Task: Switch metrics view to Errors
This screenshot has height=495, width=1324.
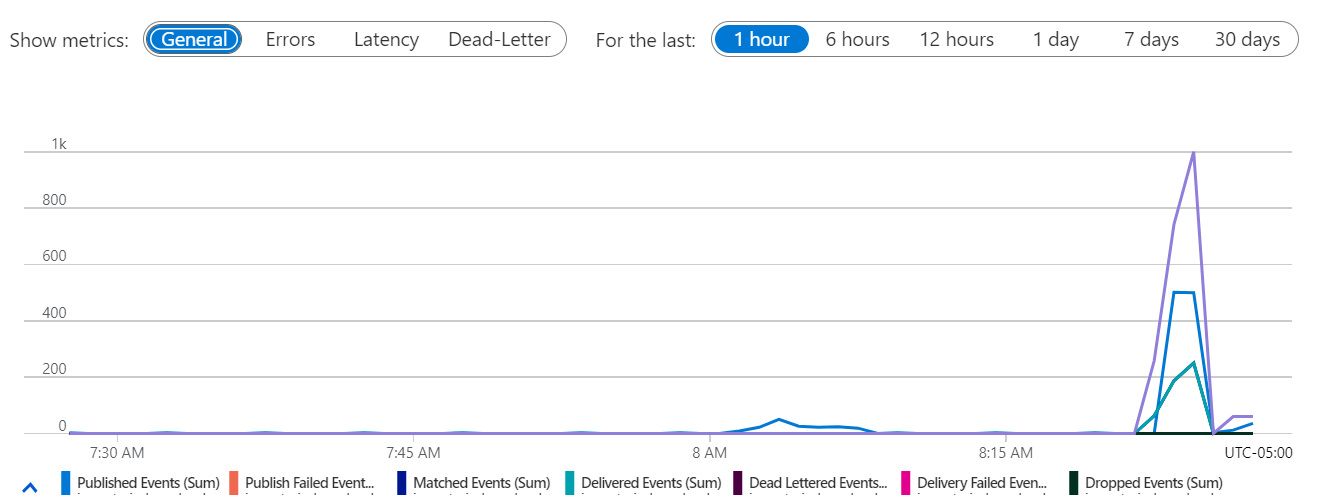Action: 290,40
